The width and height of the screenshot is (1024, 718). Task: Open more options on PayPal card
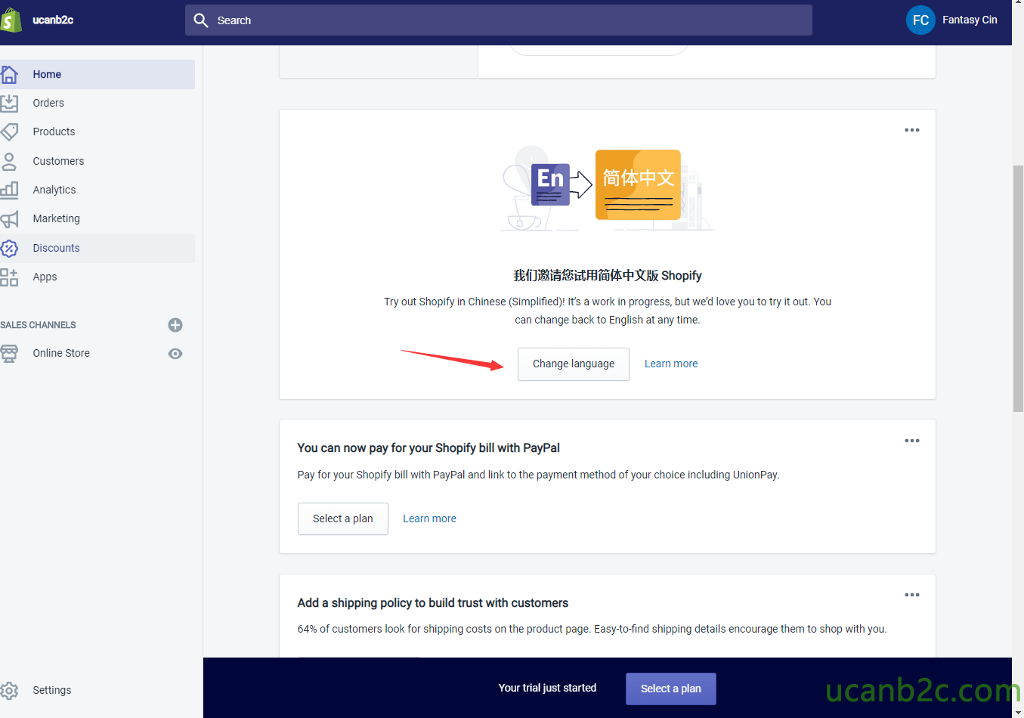(x=912, y=440)
